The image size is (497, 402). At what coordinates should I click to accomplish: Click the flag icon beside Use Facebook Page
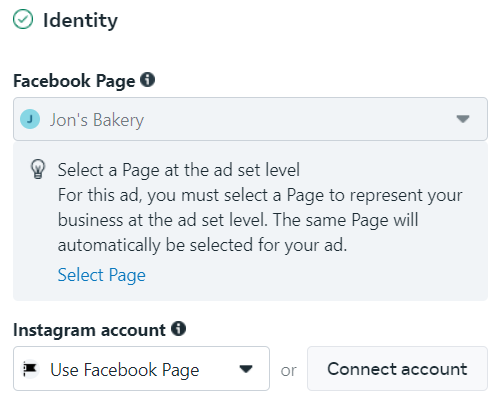(x=30, y=369)
